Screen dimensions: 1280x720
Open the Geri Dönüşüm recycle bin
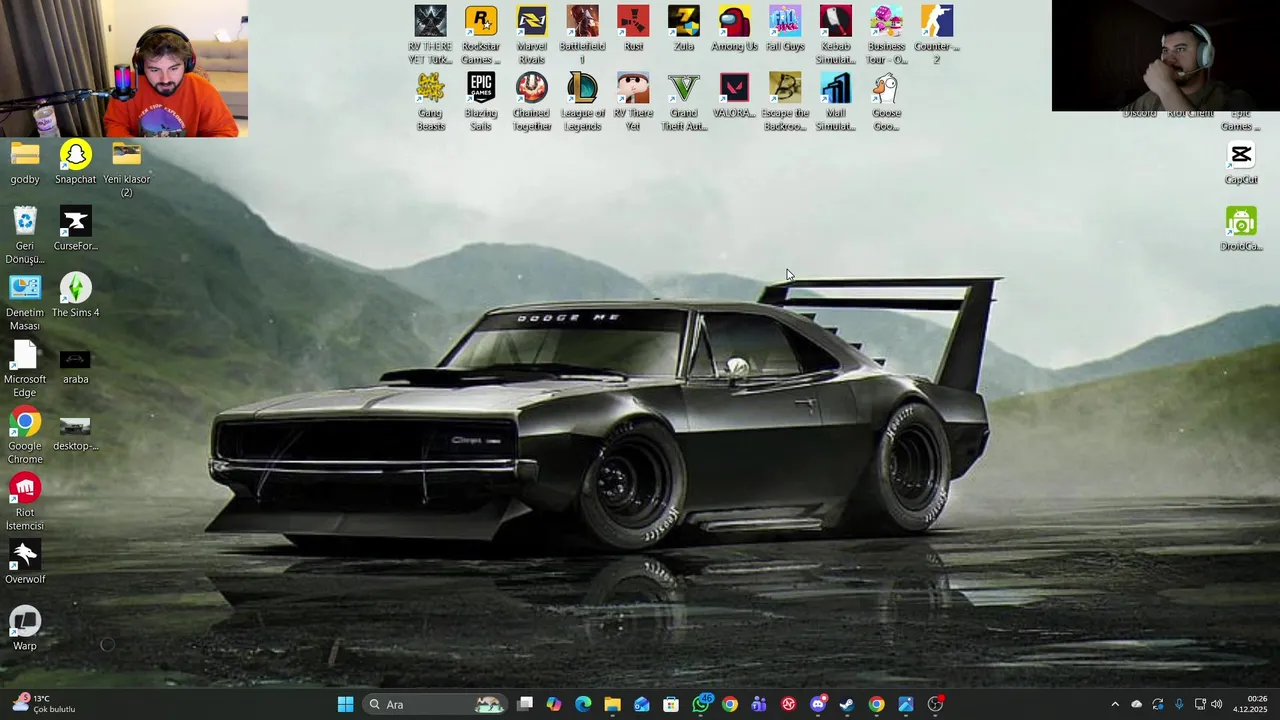point(25,235)
